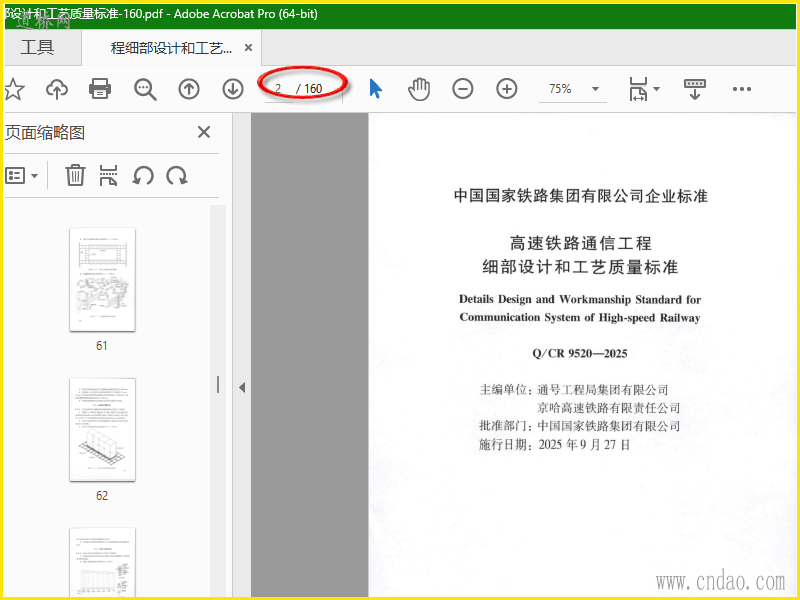Click the title line 细部设计和工艺质量标准

[x=581, y=267]
